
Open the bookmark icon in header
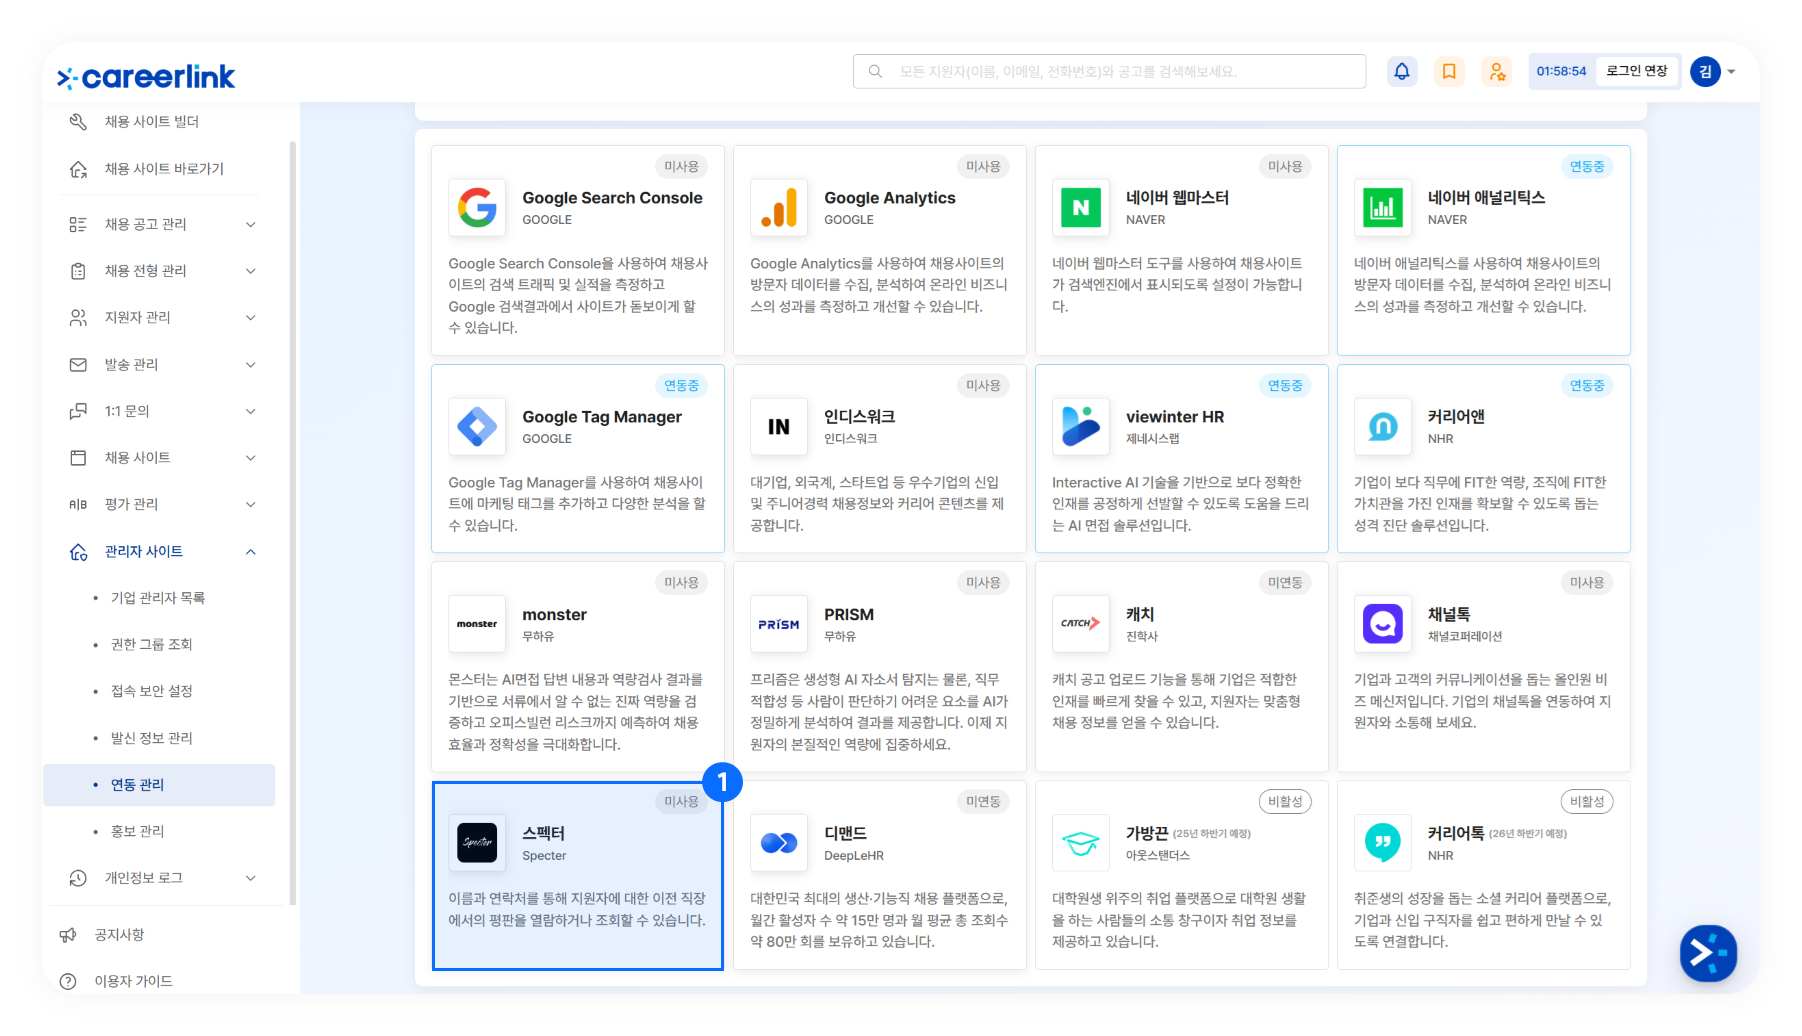[1449, 72]
